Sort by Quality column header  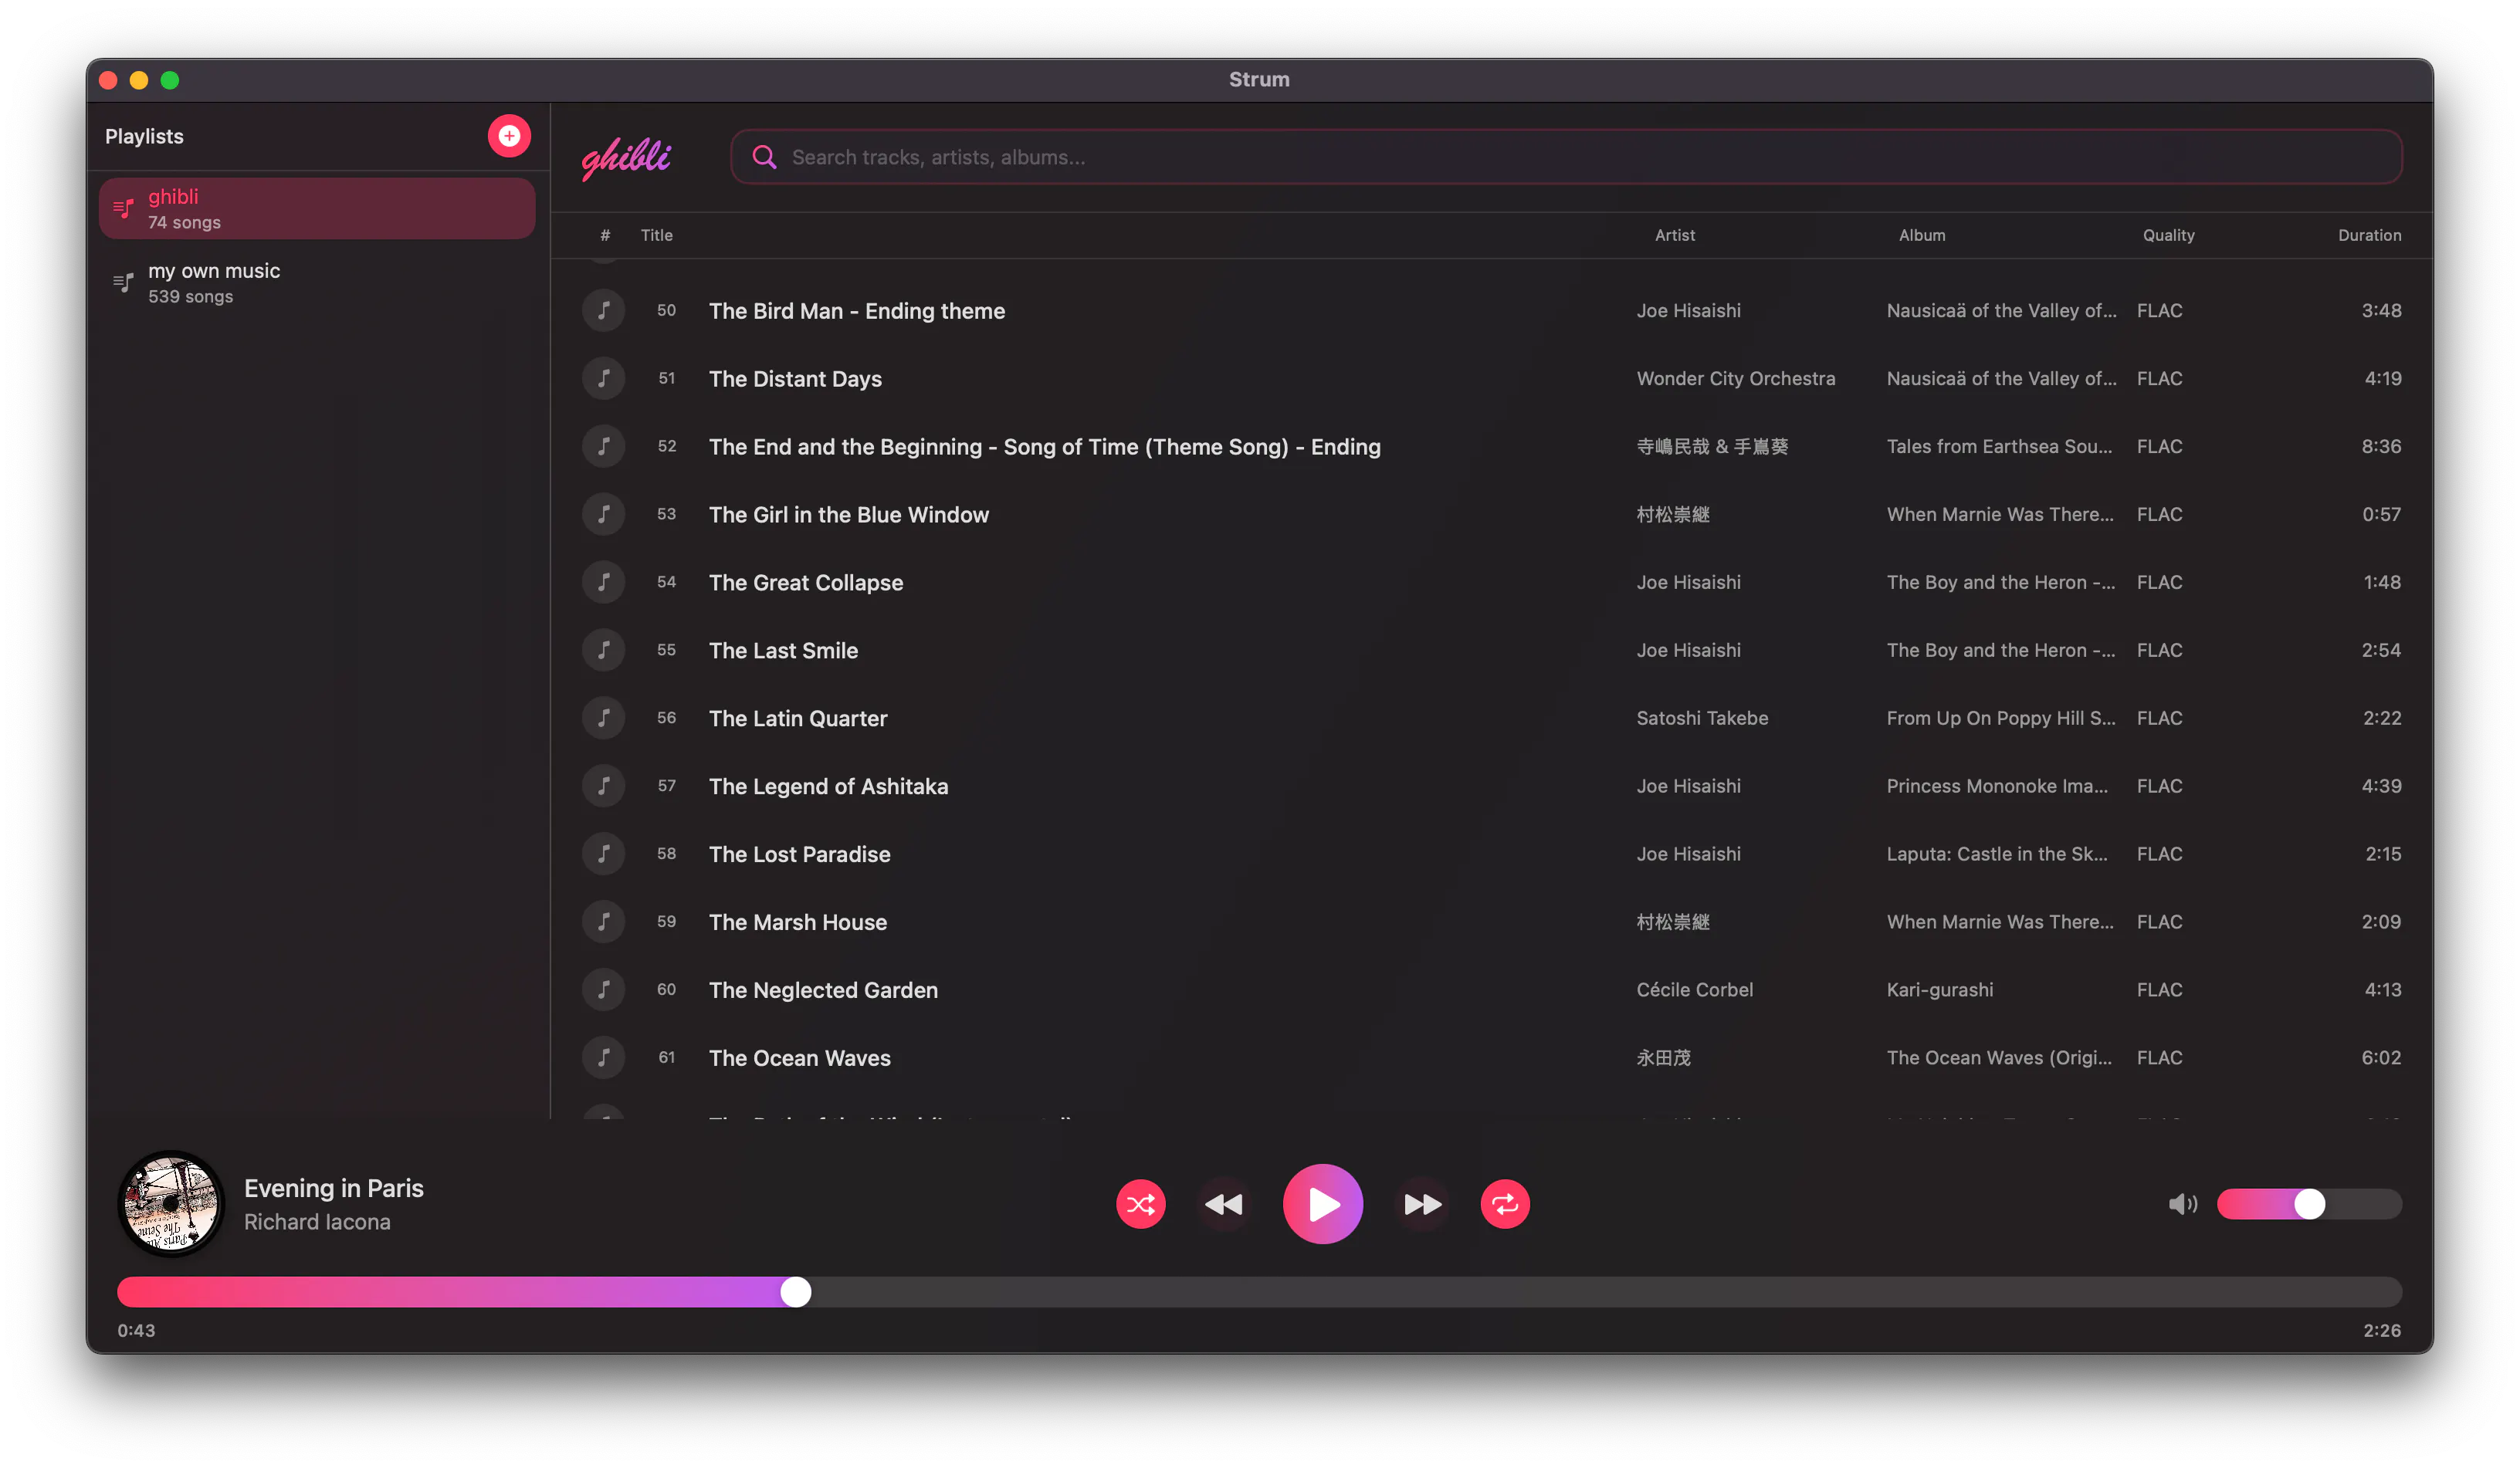[x=2168, y=235]
